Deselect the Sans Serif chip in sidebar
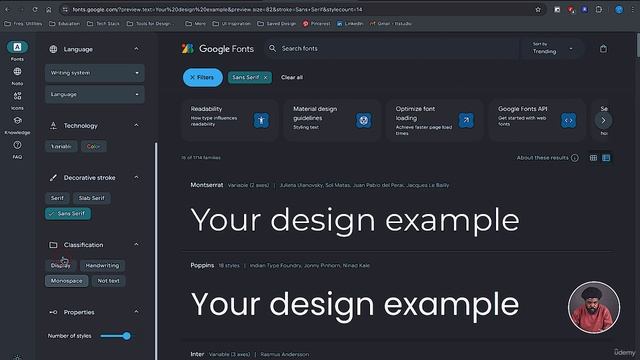Image resolution: width=640 pixels, height=360 pixels. point(68,213)
